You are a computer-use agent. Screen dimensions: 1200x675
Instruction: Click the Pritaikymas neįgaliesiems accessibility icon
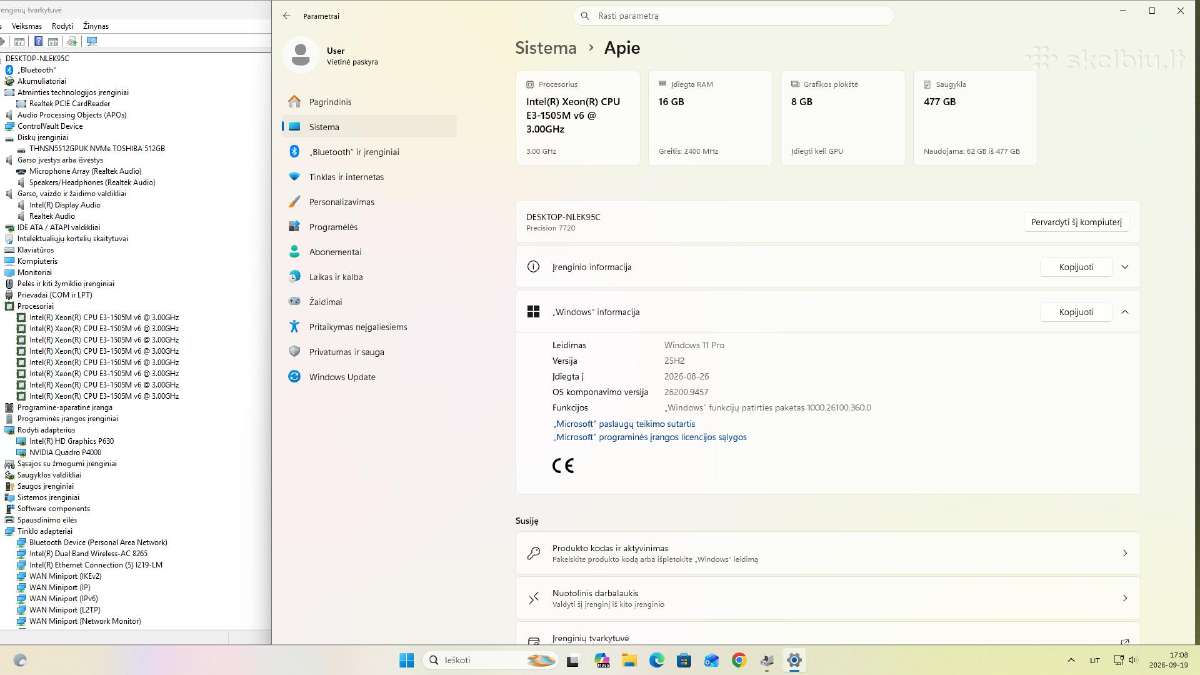pyautogui.click(x=294, y=327)
